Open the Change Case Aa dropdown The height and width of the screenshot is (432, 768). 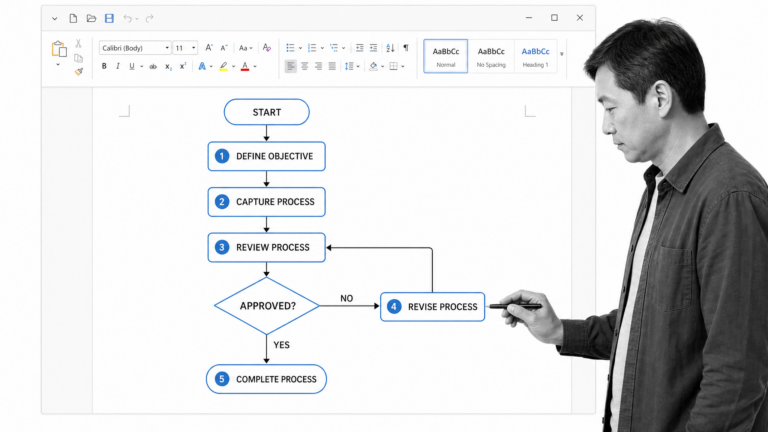(245, 48)
